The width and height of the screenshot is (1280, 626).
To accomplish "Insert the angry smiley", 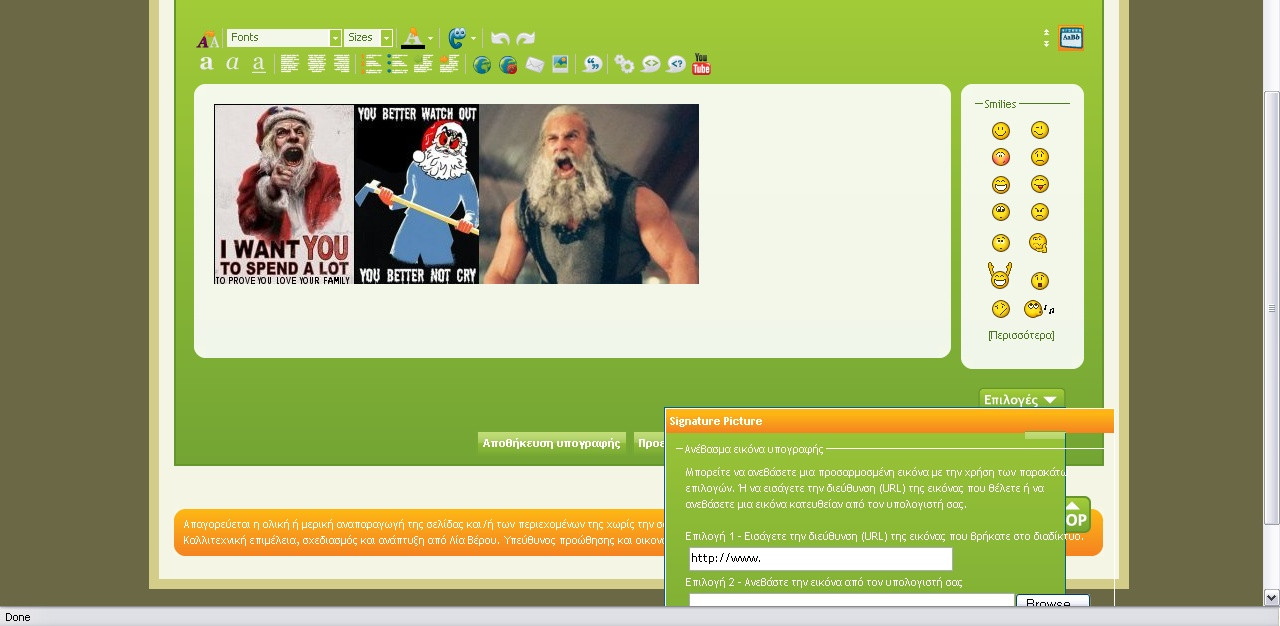I will [1040, 212].
